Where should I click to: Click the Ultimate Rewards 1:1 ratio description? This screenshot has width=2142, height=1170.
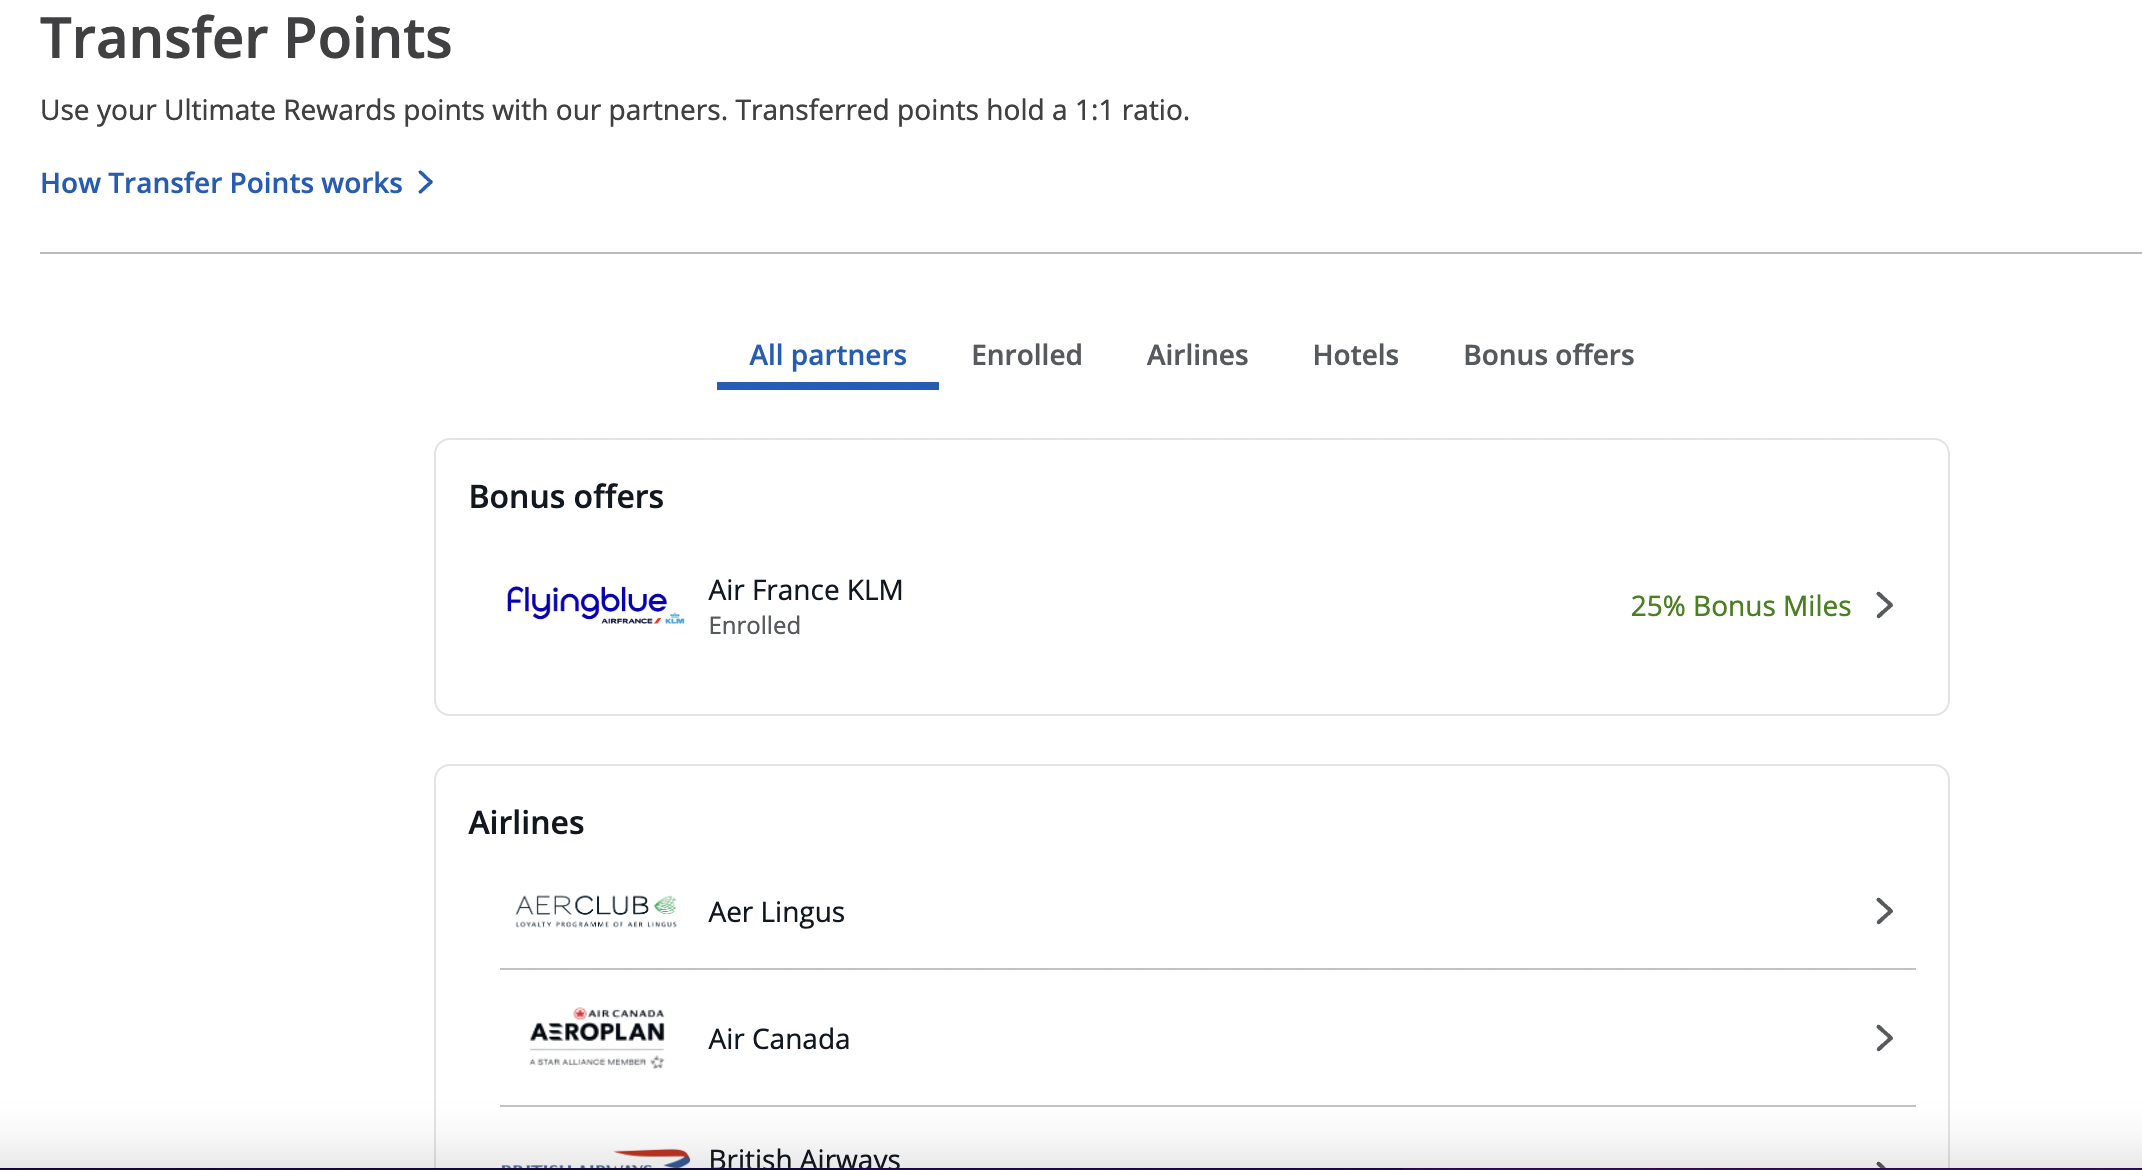coord(615,110)
